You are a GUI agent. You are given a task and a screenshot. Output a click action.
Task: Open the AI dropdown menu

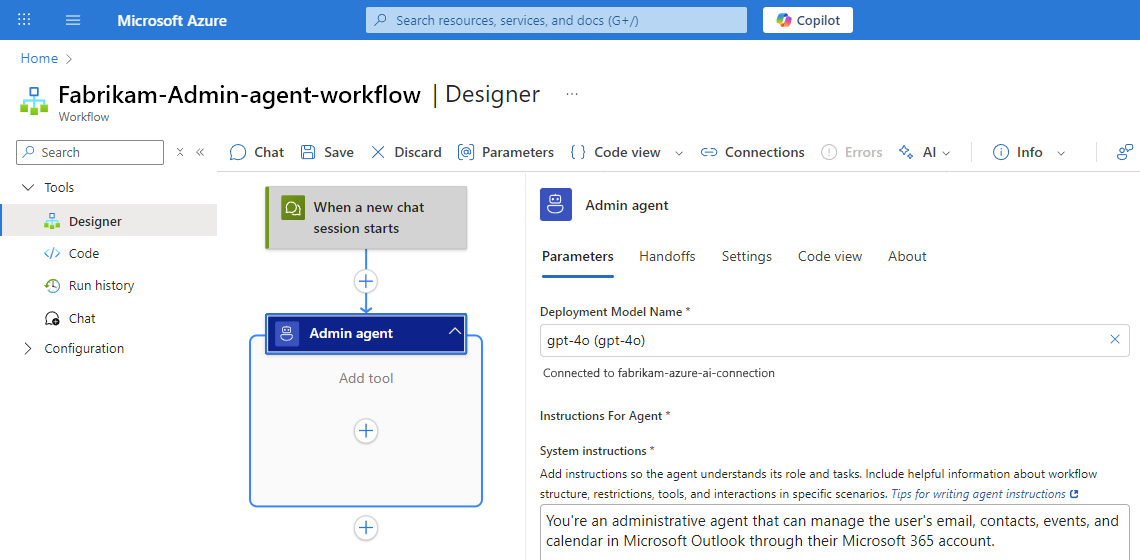point(945,153)
